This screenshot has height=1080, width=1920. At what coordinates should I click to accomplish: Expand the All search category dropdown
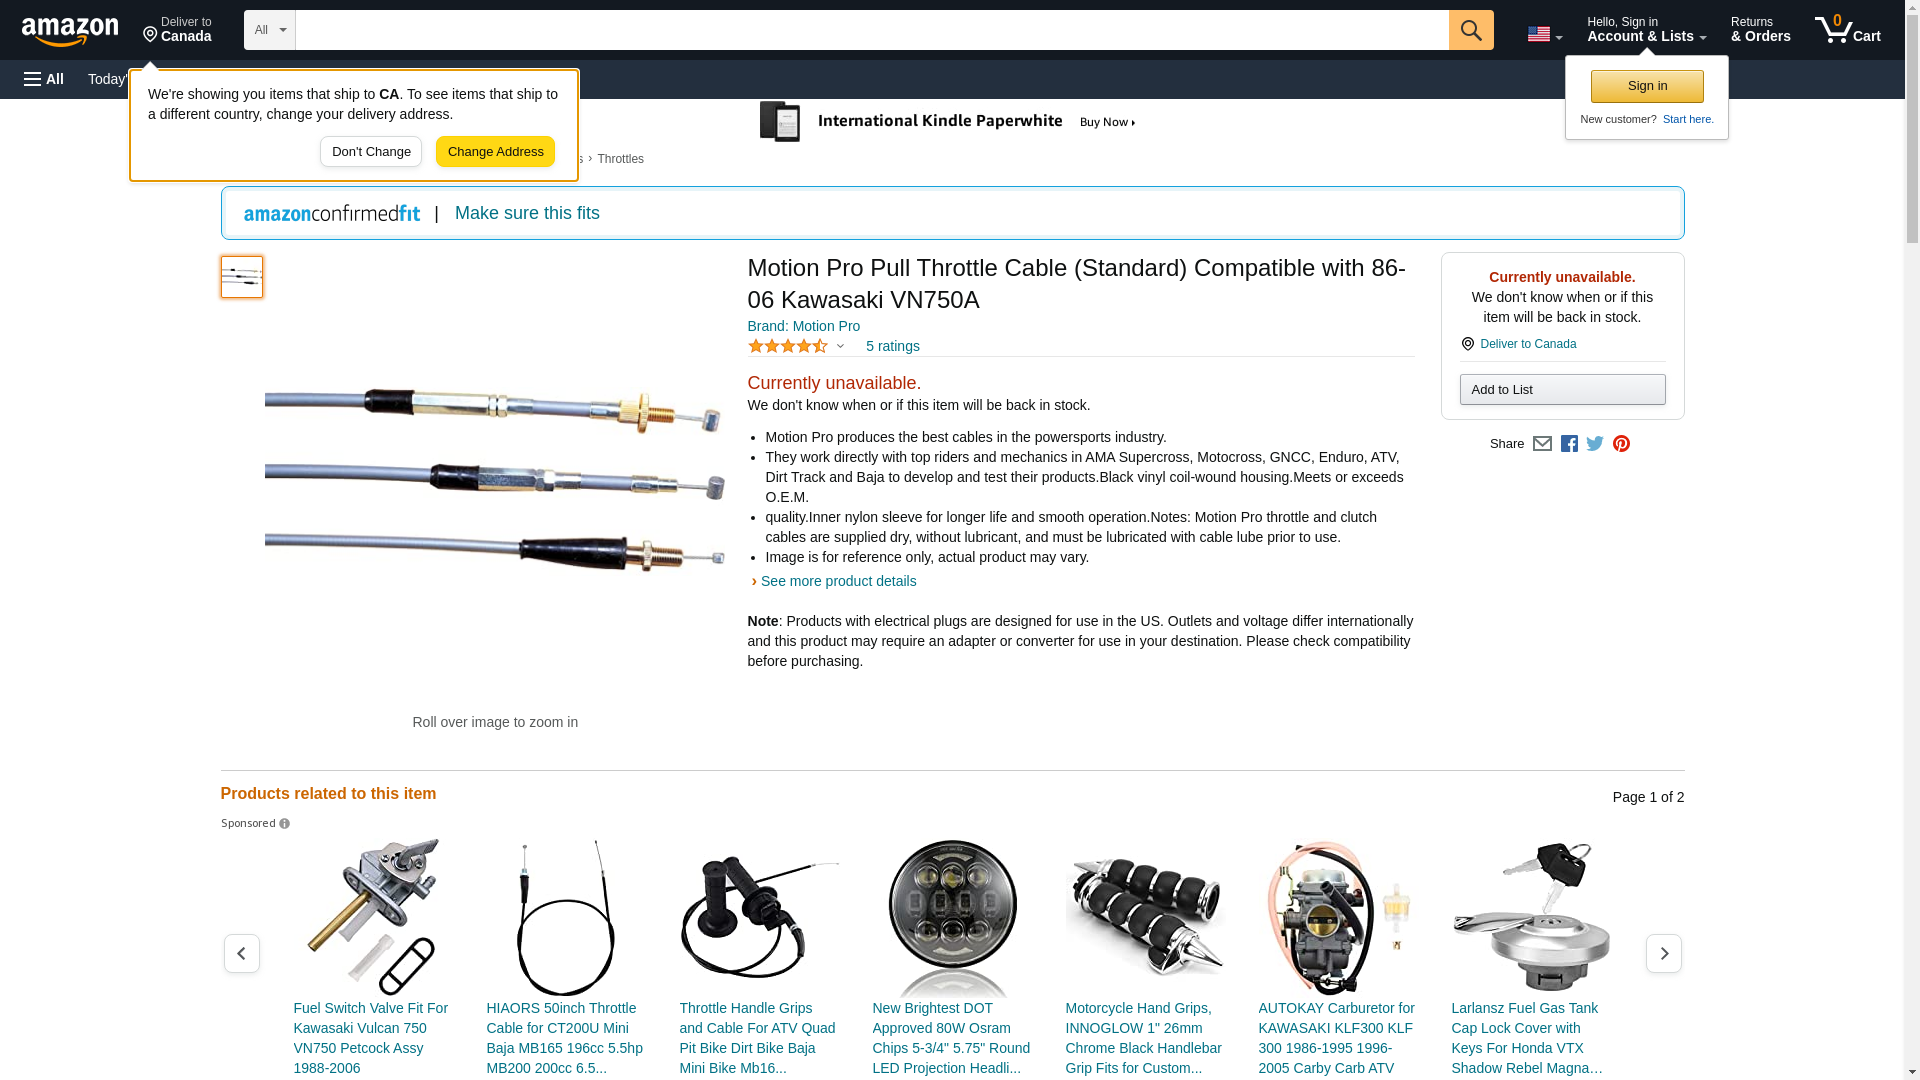[269, 30]
